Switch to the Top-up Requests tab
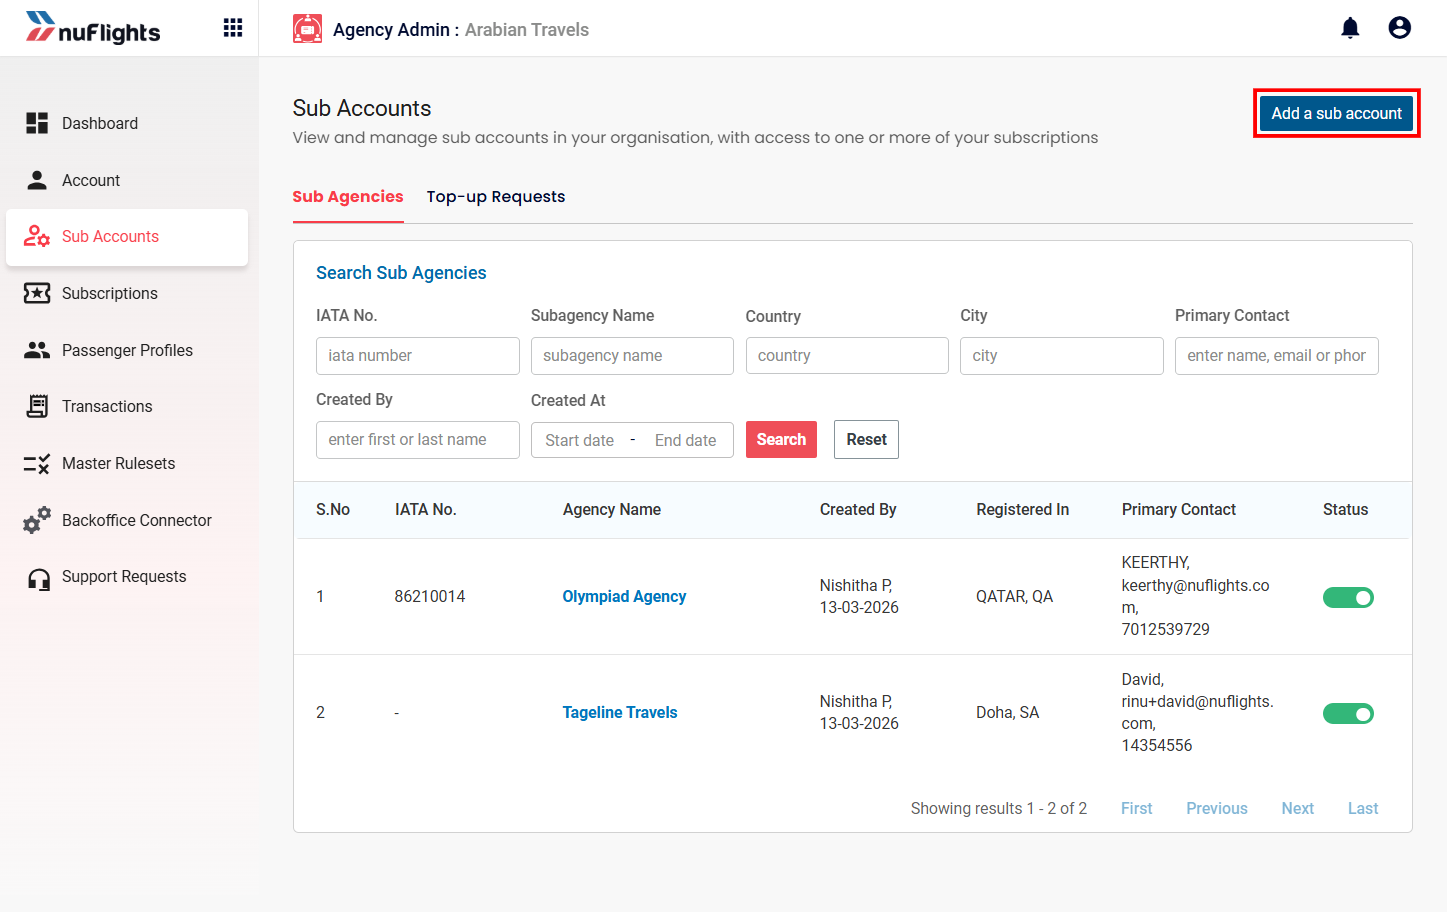 point(496,197)
